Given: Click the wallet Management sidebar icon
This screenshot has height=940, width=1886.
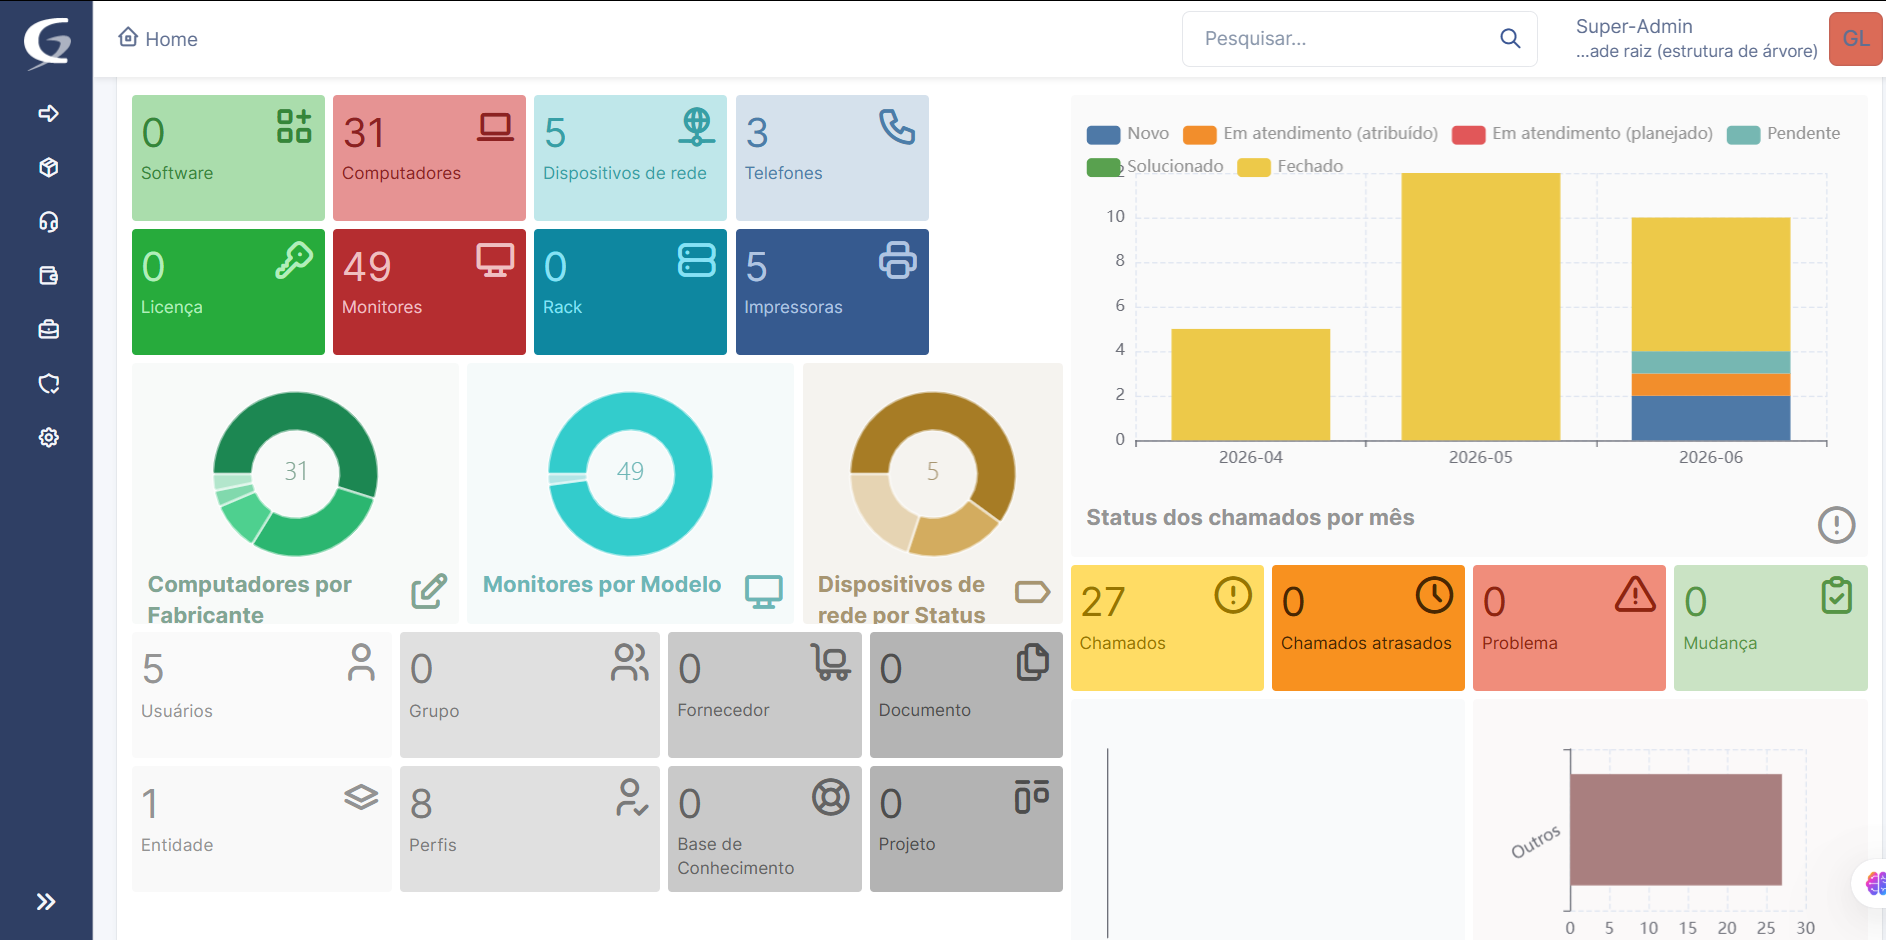Looking at the screenshot, I should 48,275.
